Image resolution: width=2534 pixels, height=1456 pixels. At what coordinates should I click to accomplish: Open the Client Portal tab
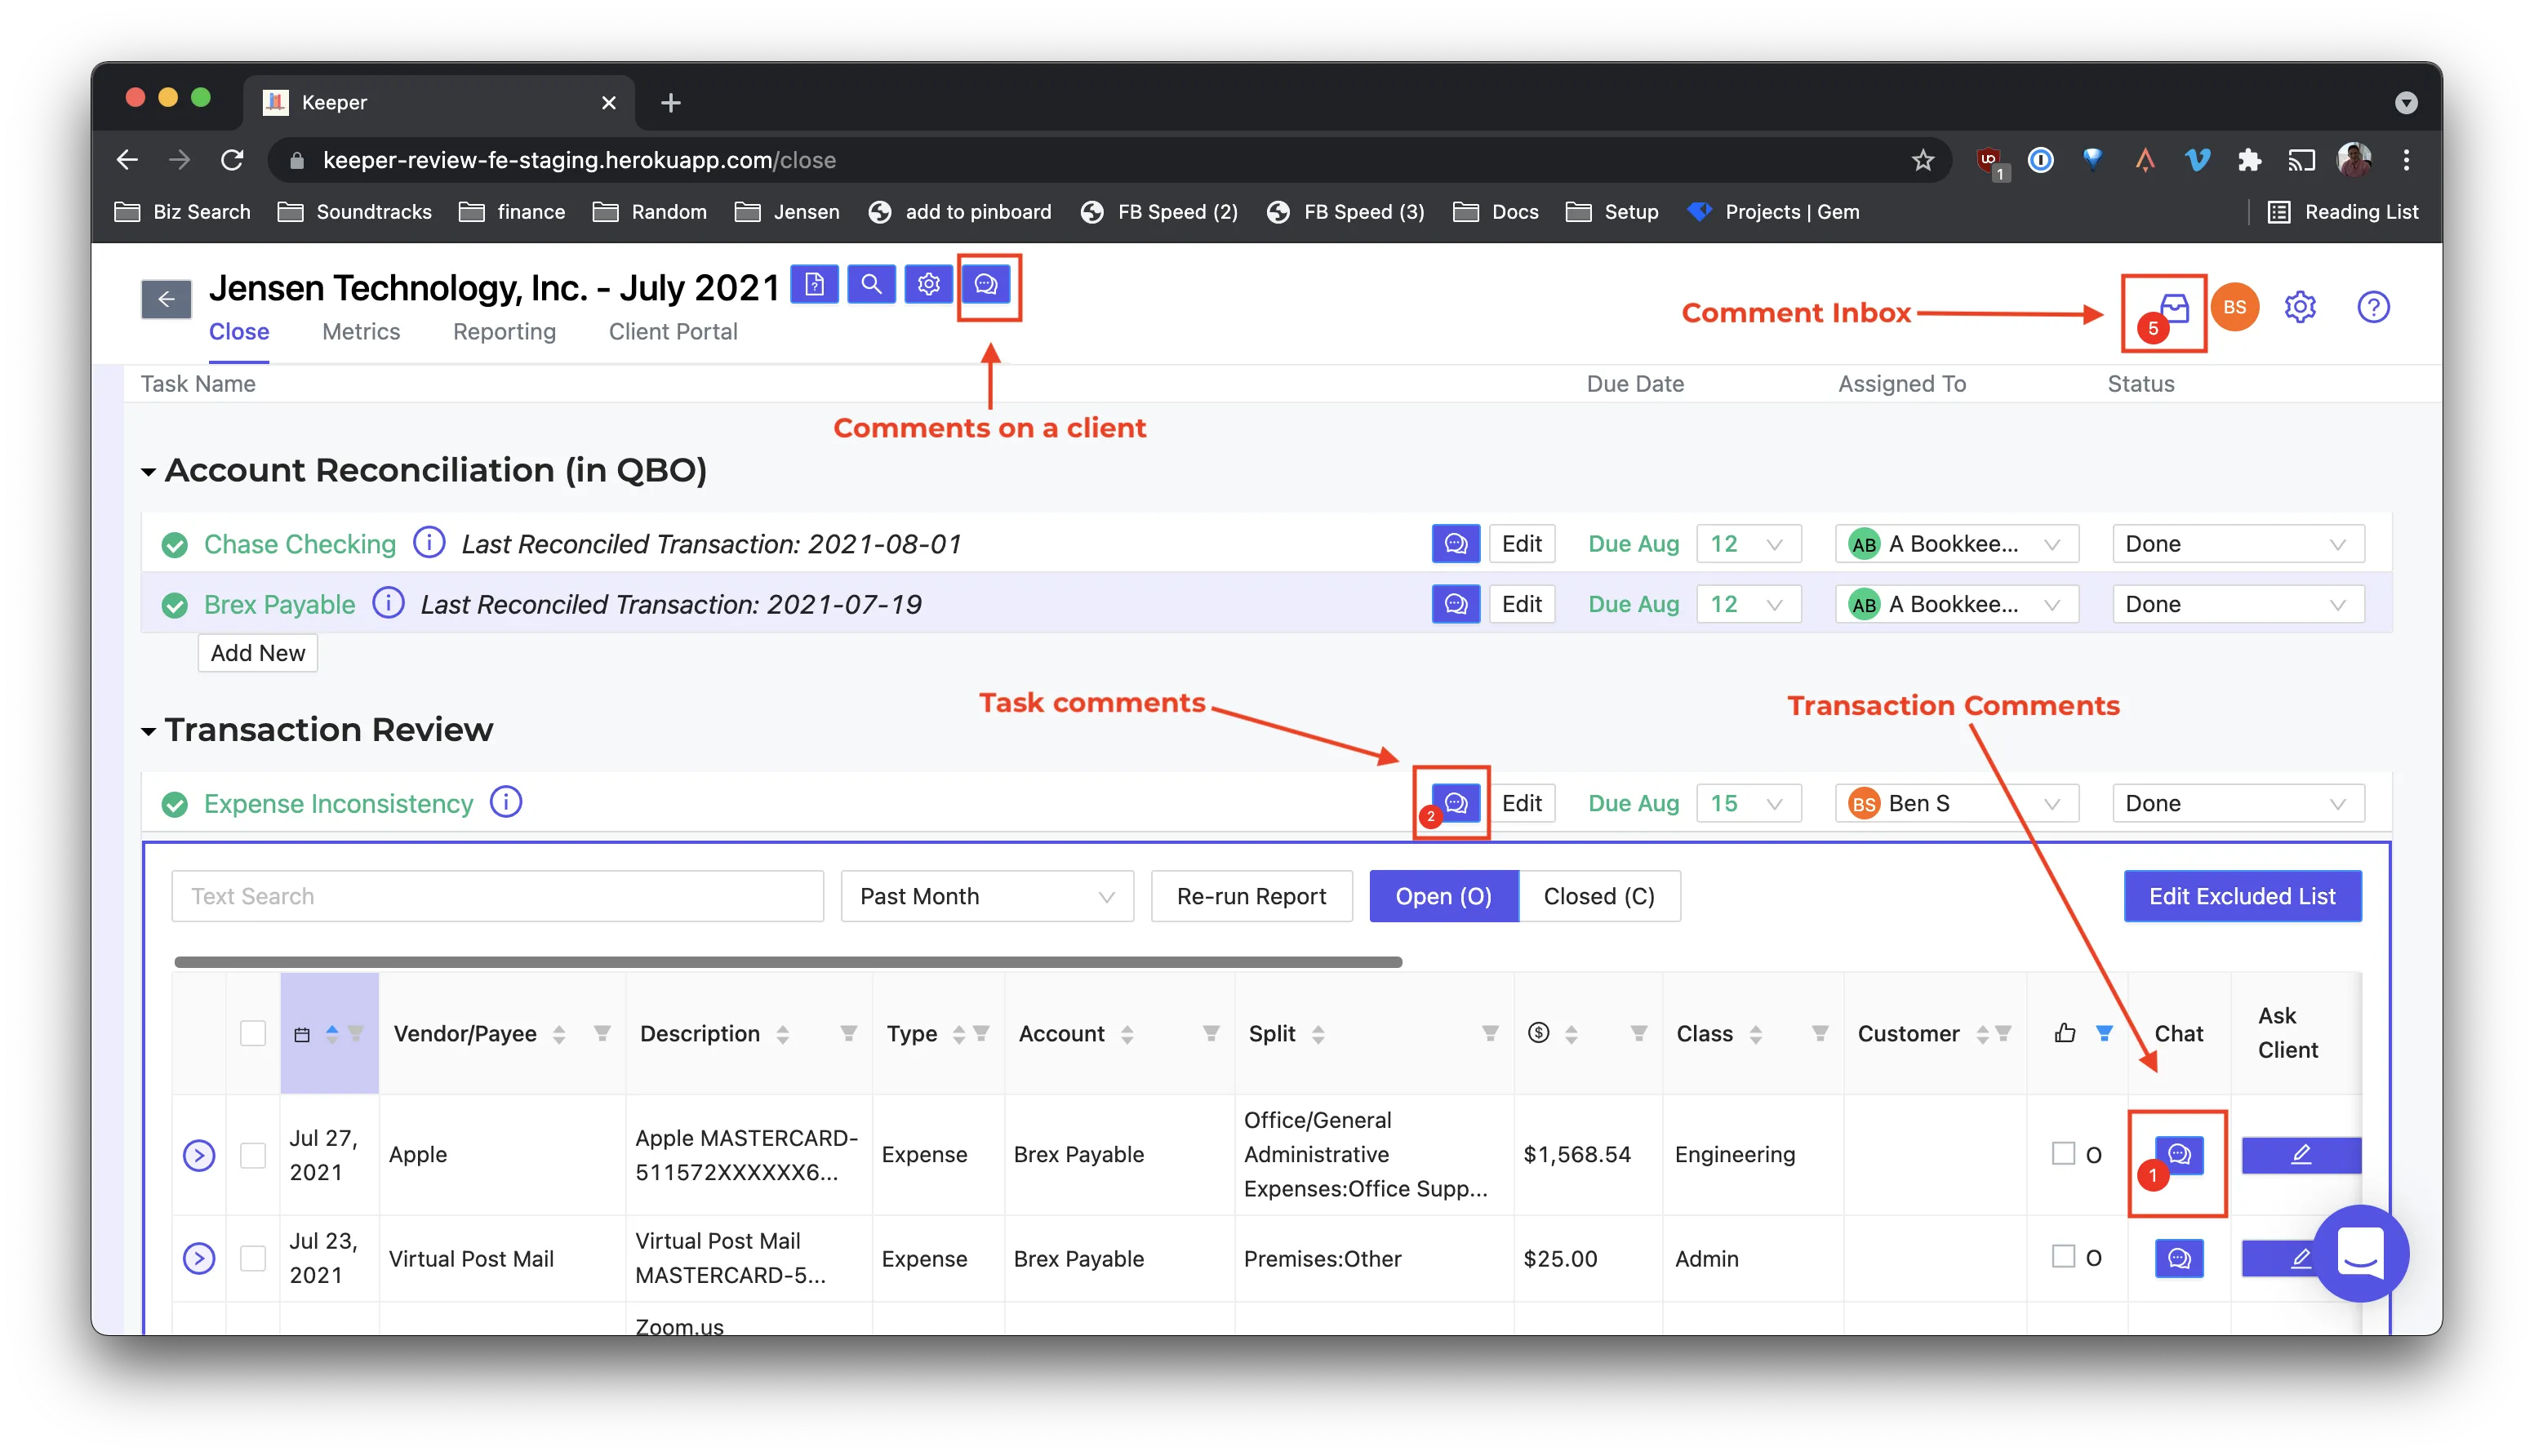pos(673,332)
